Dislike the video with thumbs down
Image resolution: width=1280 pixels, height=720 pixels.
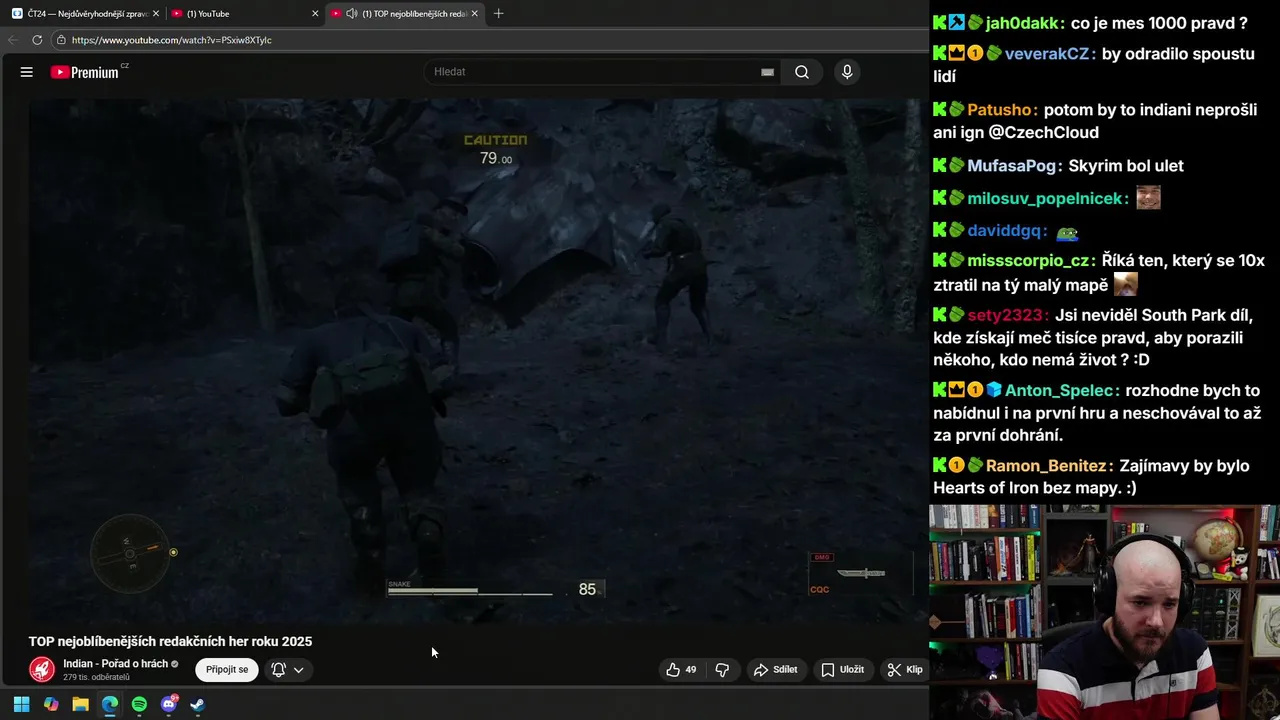point(722,669)
